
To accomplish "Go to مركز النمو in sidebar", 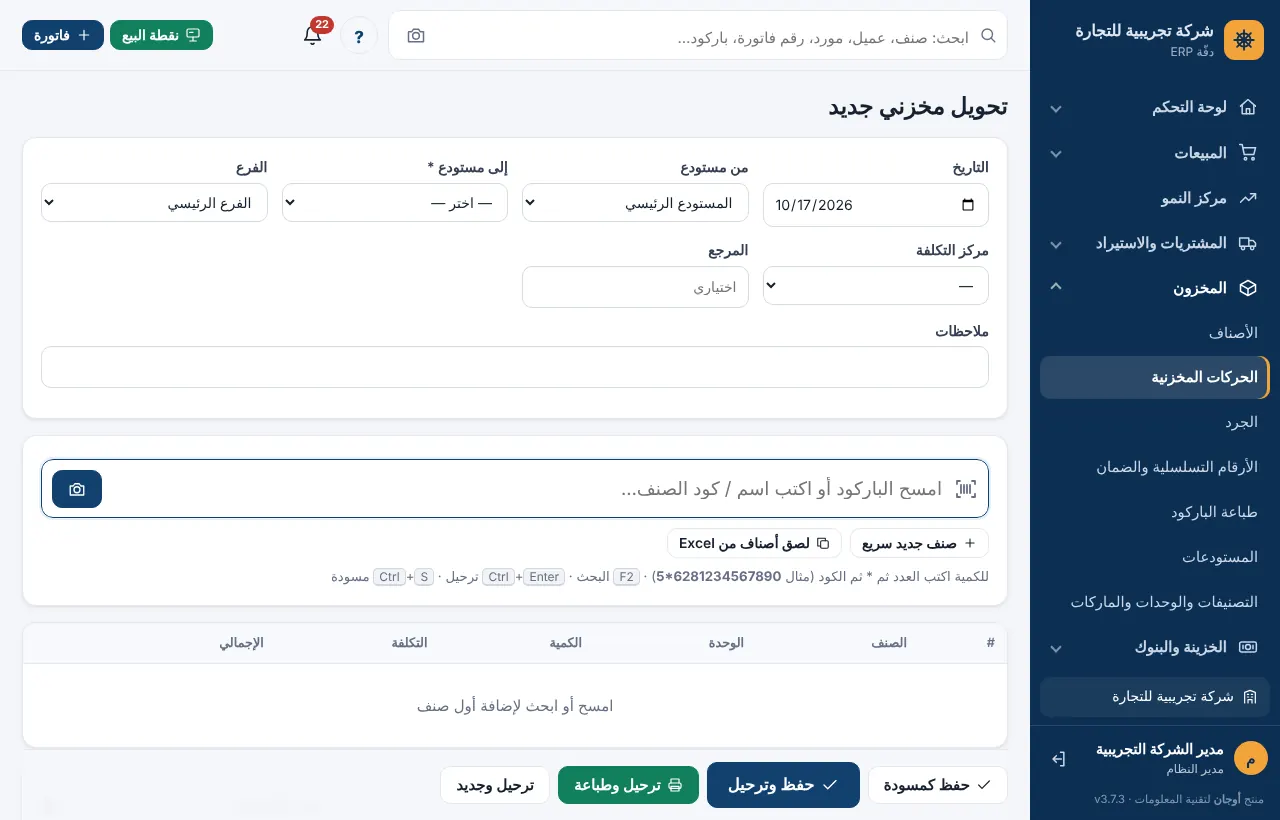I will coord(1155,198).
